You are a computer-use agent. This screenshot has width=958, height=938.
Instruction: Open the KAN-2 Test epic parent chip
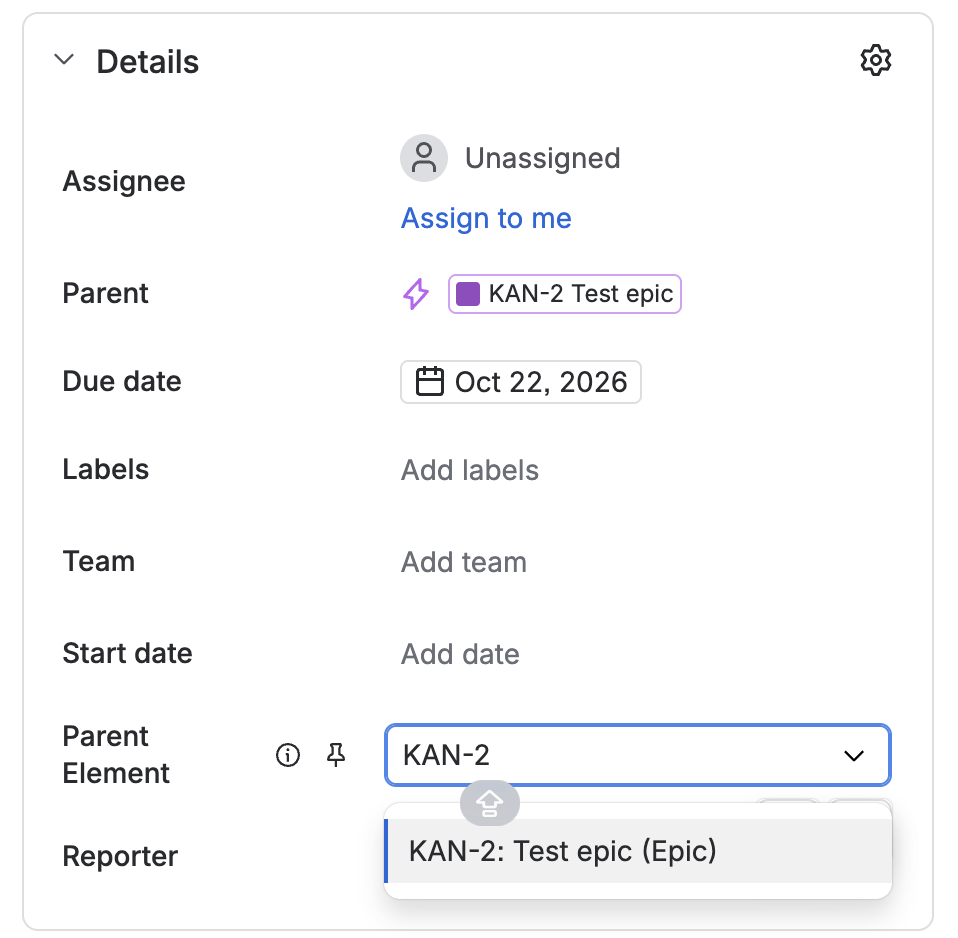[565, 294]
